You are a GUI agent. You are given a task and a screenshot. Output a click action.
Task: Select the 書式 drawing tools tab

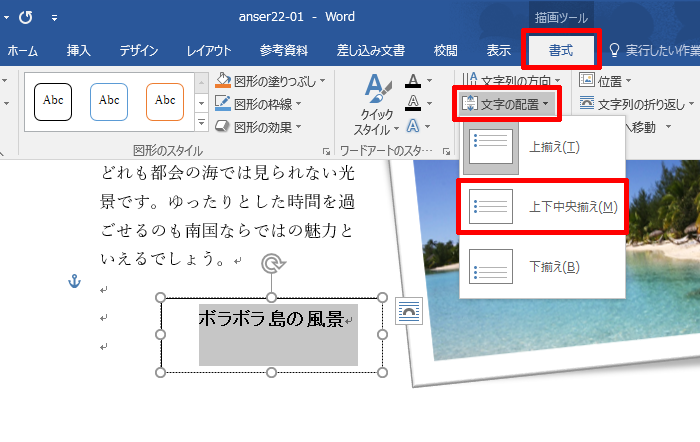click(x=561, y=50)
